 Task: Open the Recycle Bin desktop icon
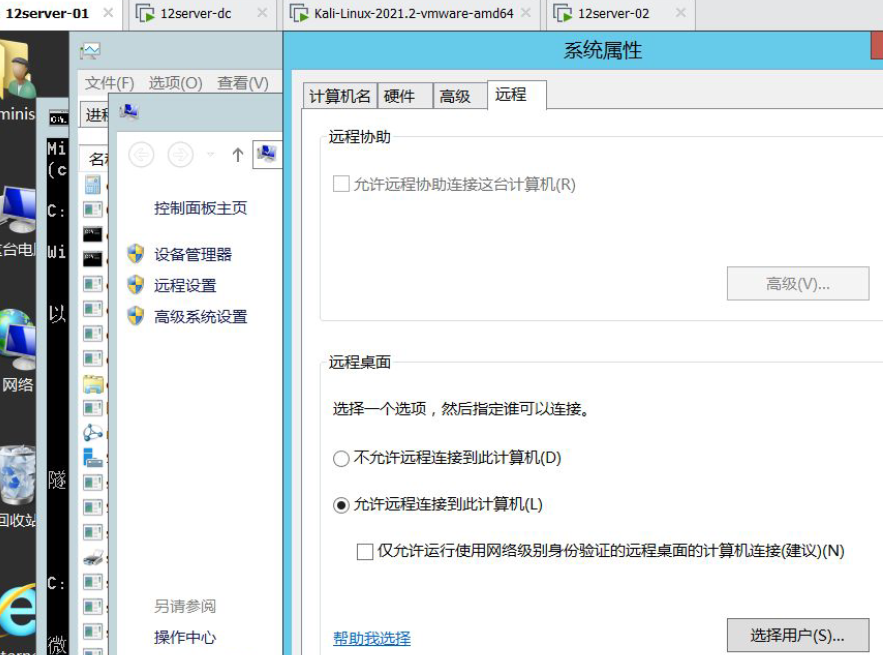18,478
